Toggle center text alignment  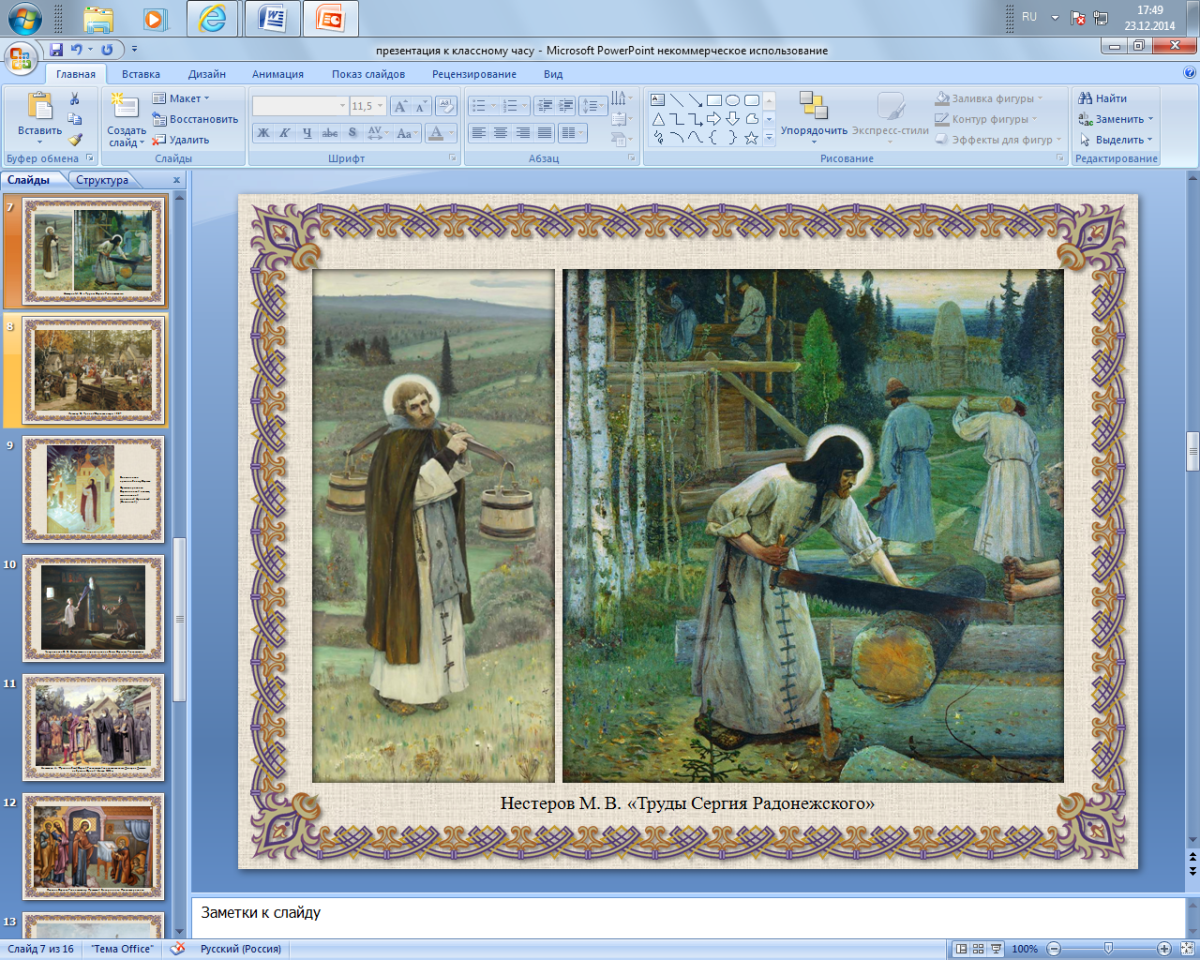click(500, 132)
